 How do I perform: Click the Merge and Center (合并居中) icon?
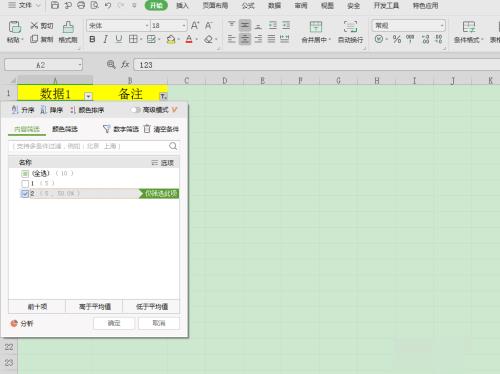point(316,27)
